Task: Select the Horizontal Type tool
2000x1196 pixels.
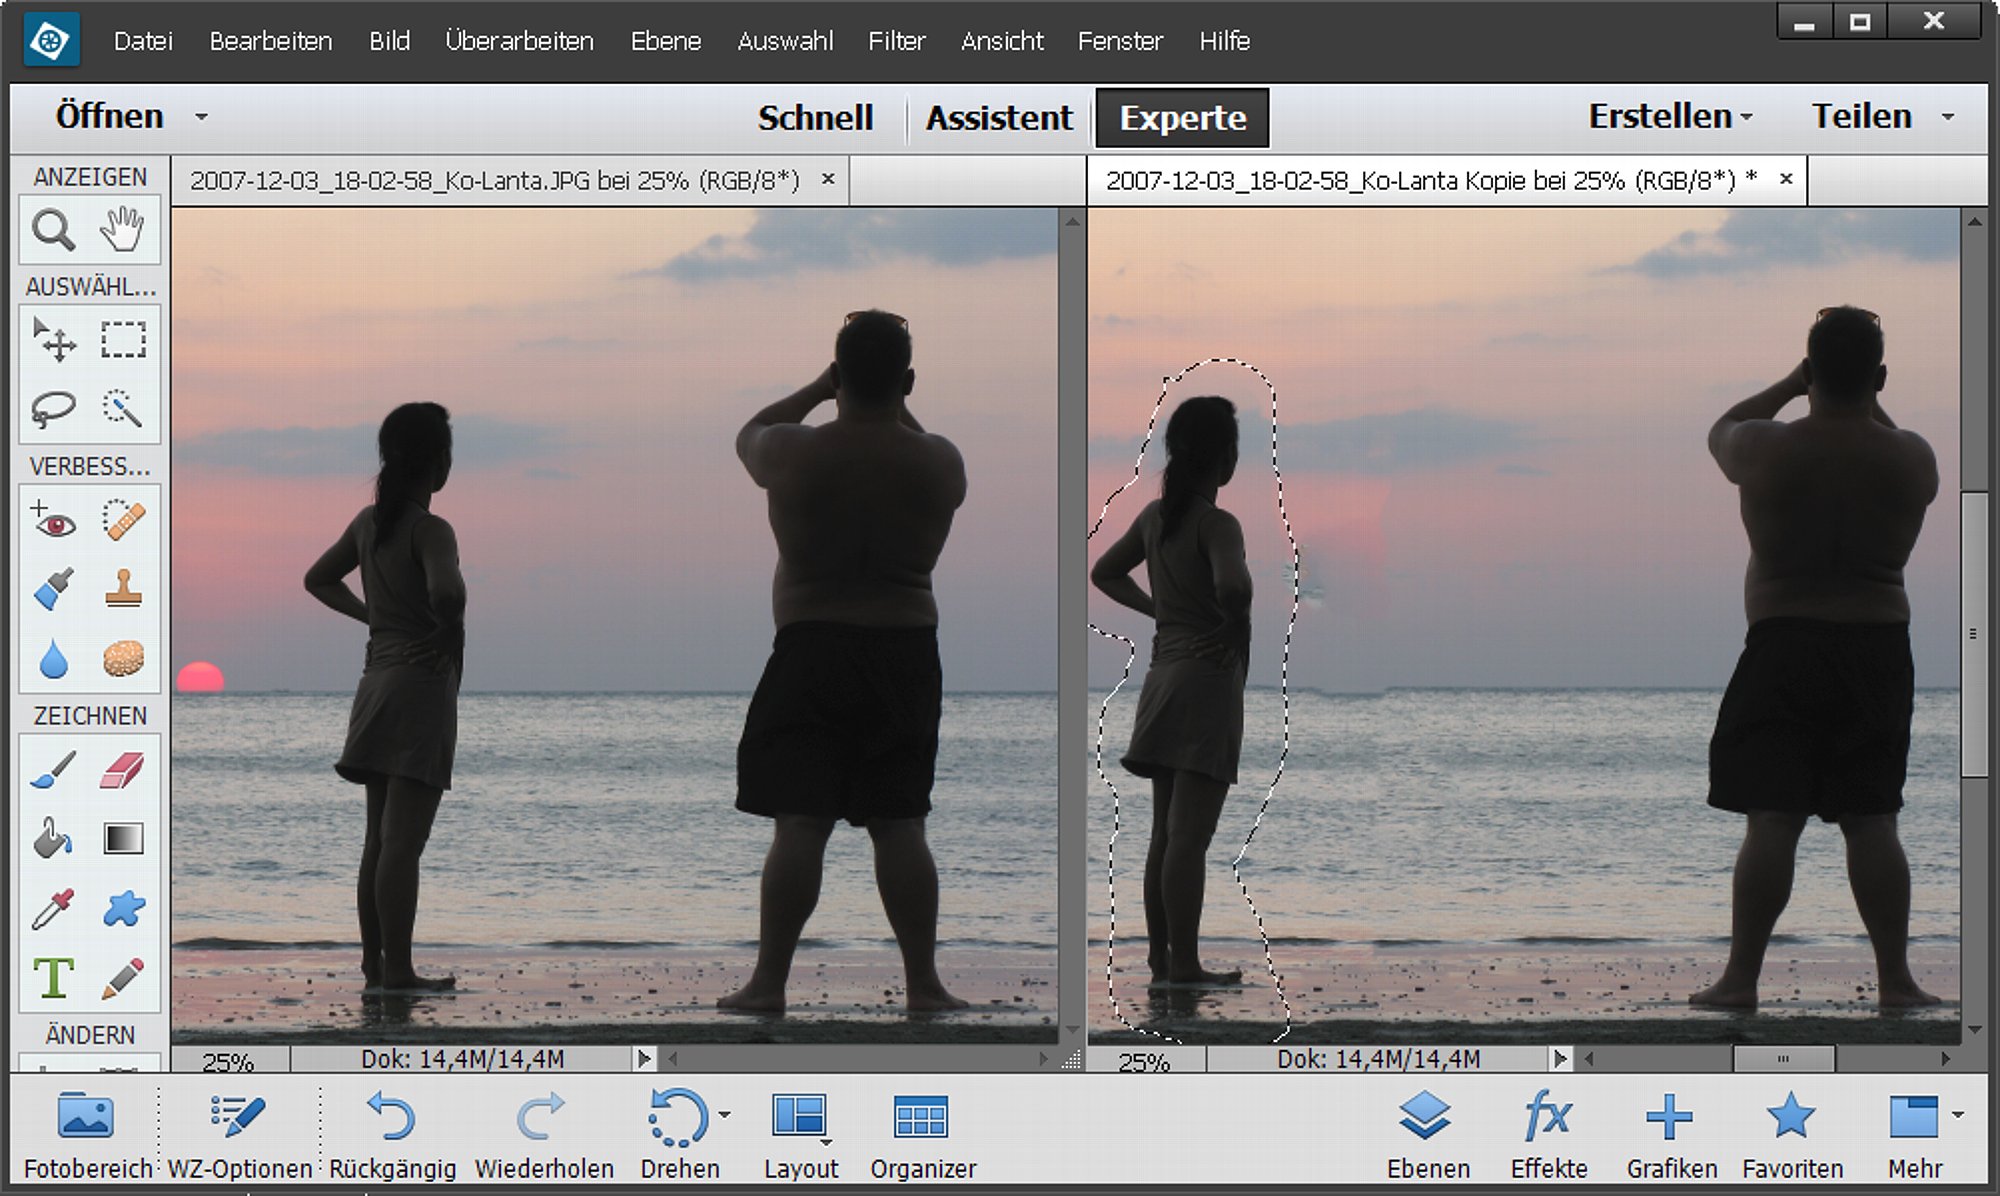Action: (x=54, y=977)
